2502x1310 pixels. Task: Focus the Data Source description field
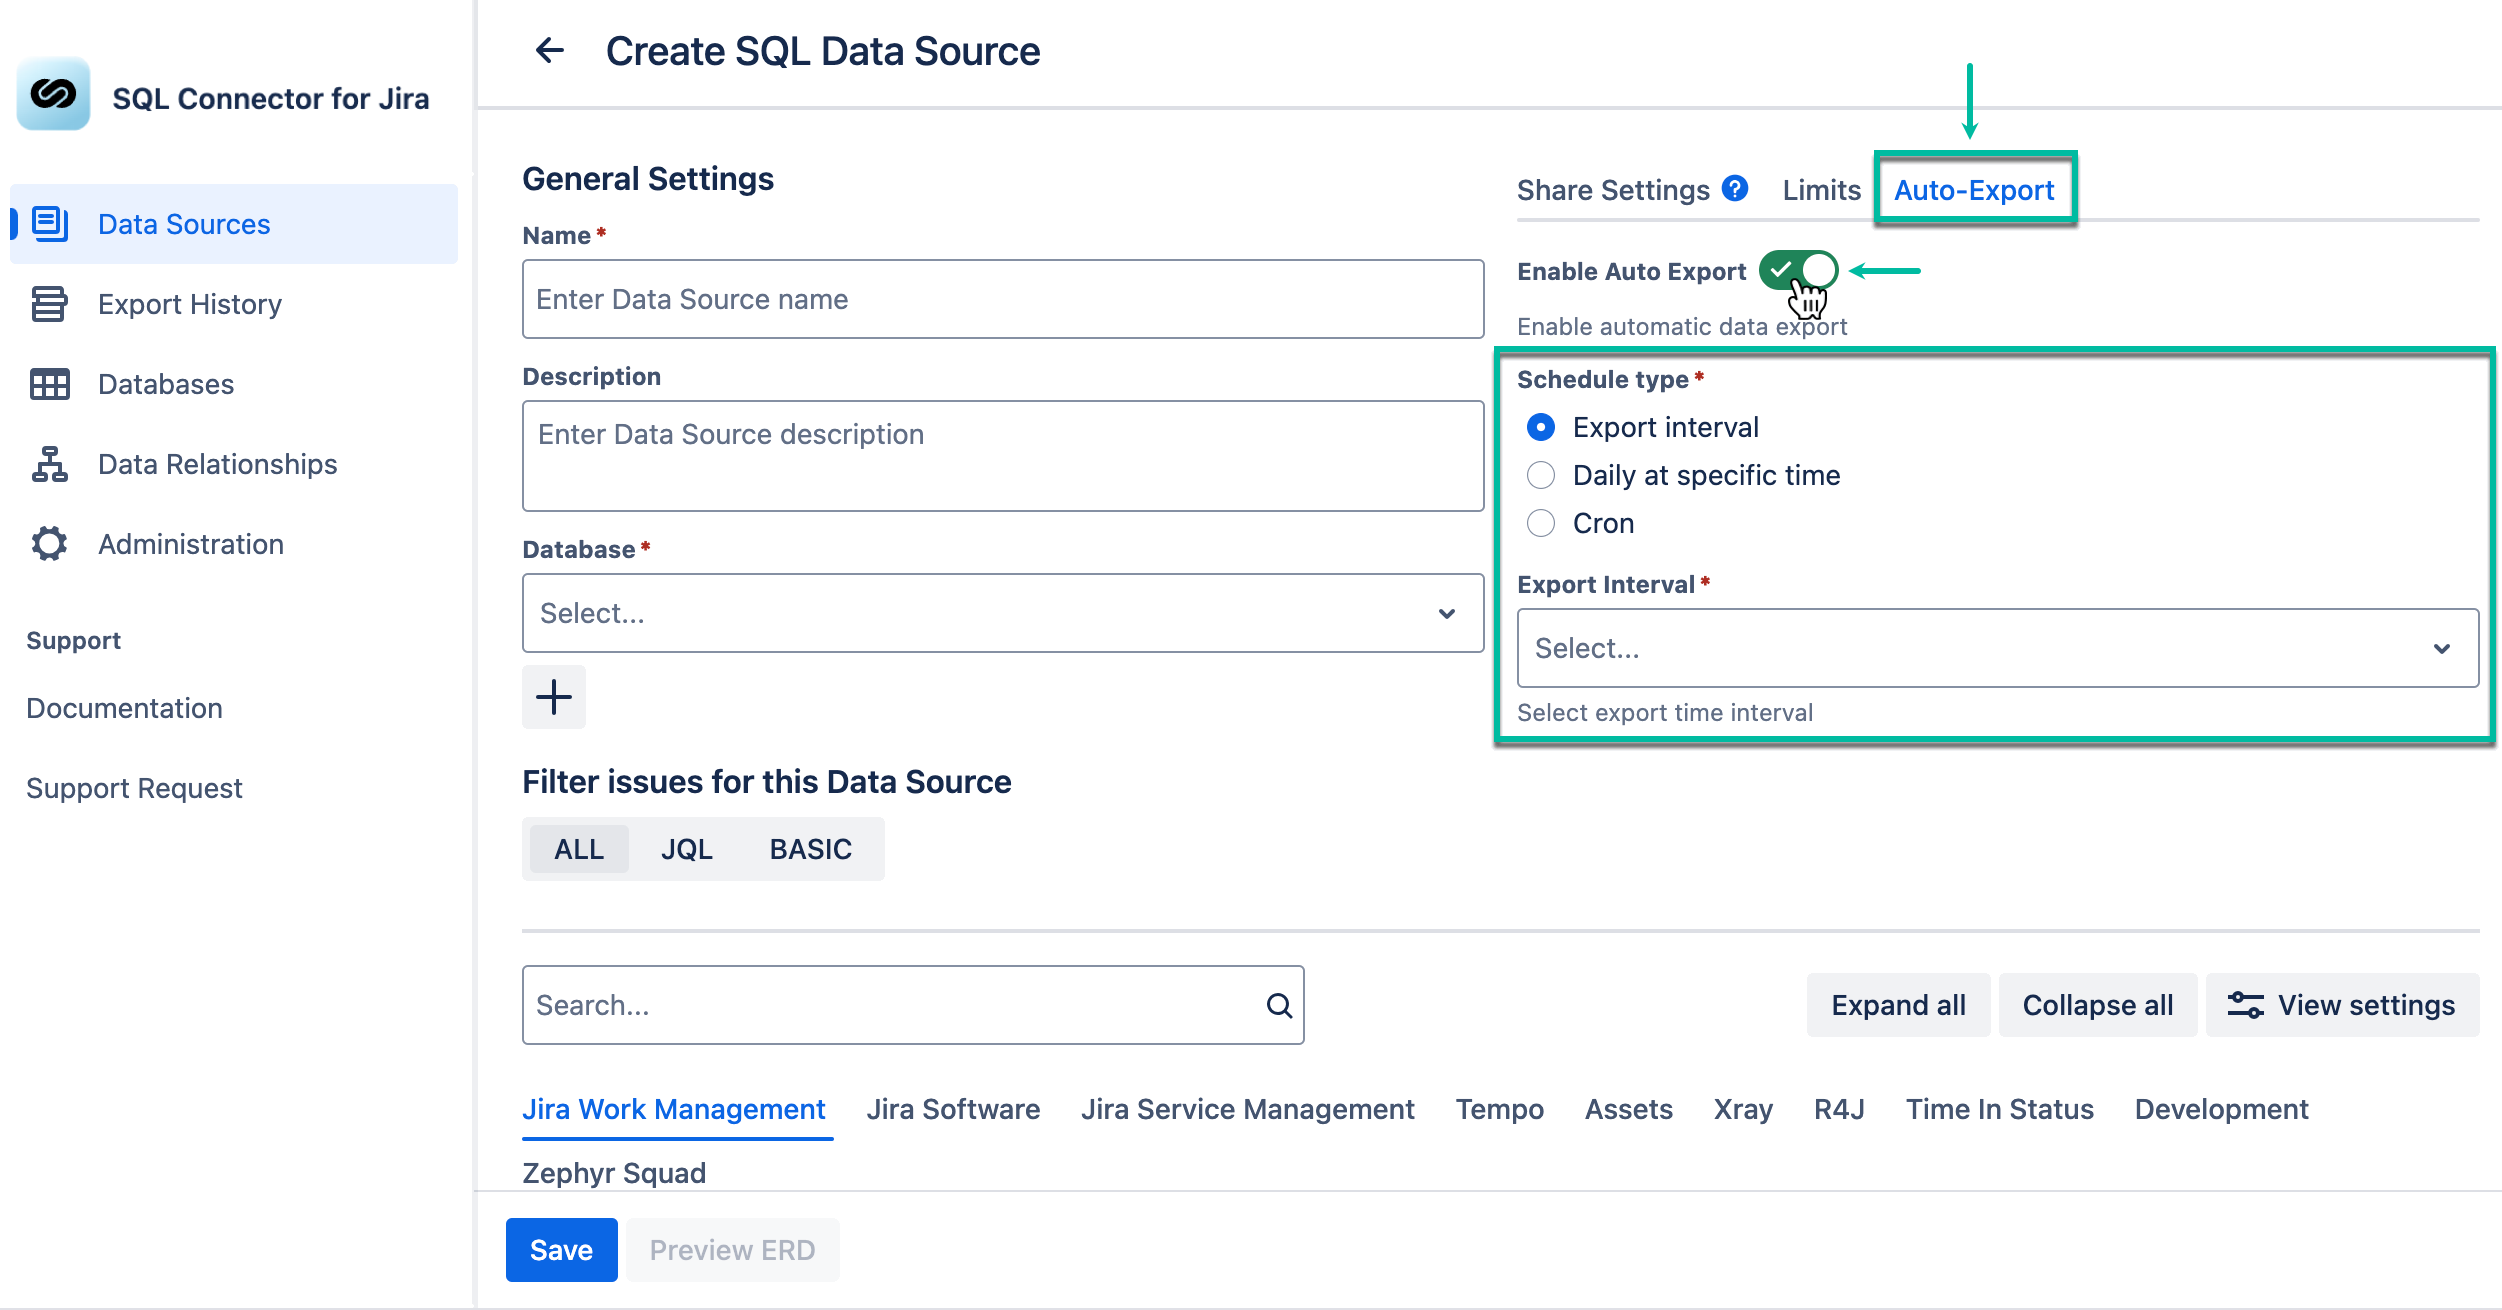pos(1003,456)
